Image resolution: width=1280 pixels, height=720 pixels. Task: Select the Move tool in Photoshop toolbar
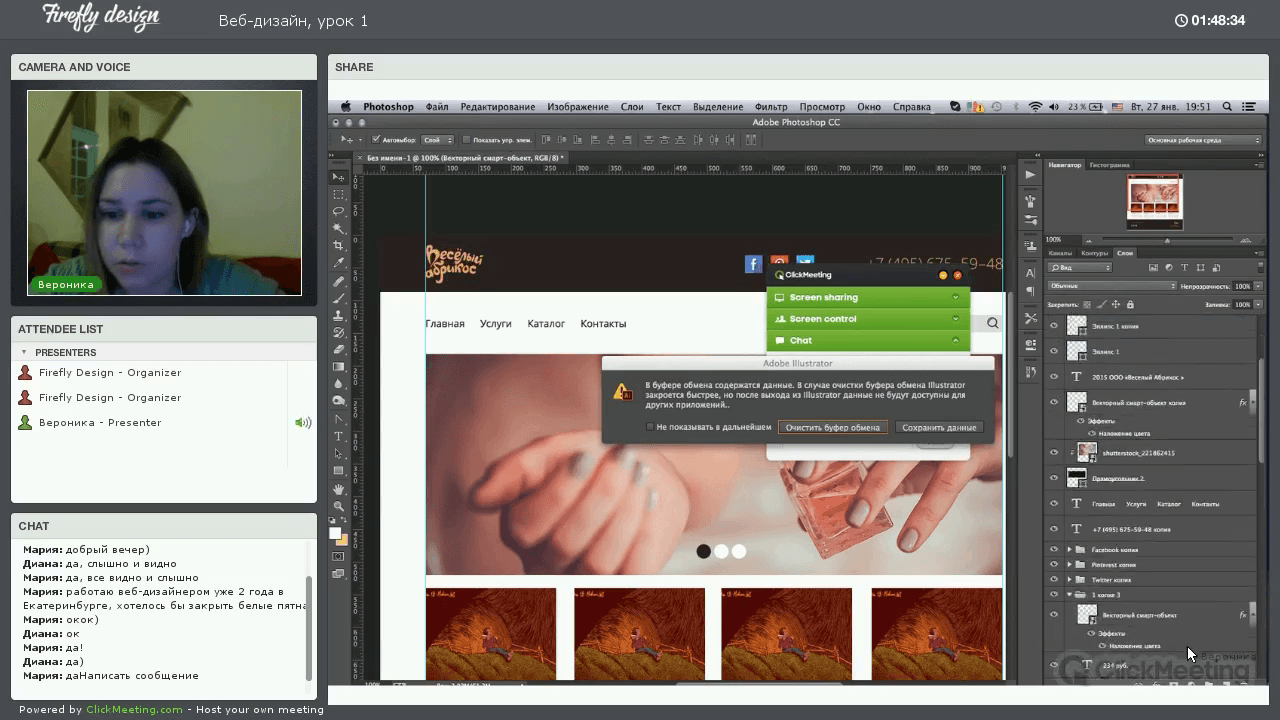coord(339,177)
